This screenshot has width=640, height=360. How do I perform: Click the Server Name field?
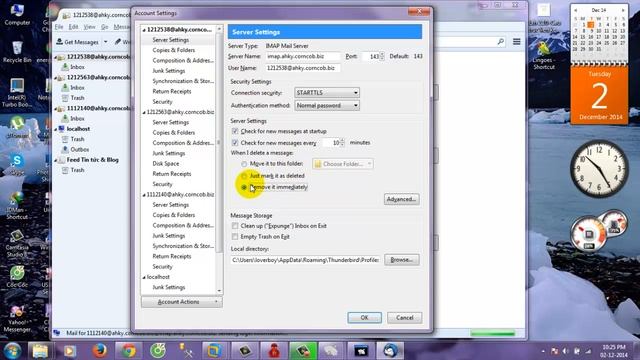[x=303, y=56]
